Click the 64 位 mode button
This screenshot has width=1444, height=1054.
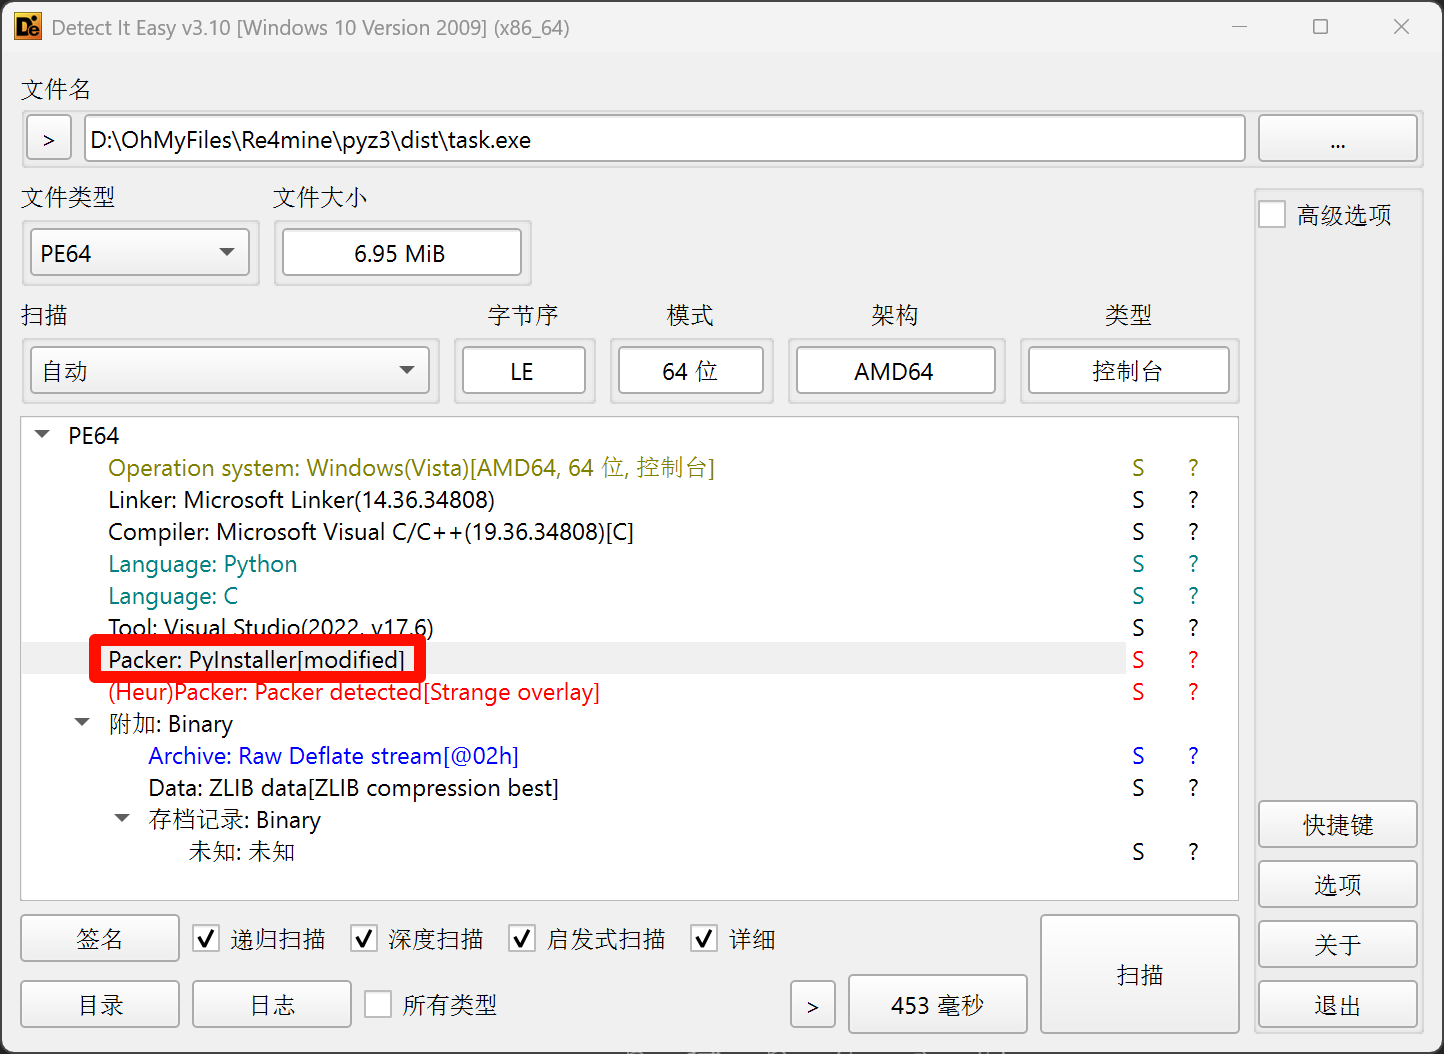[691, 371]
